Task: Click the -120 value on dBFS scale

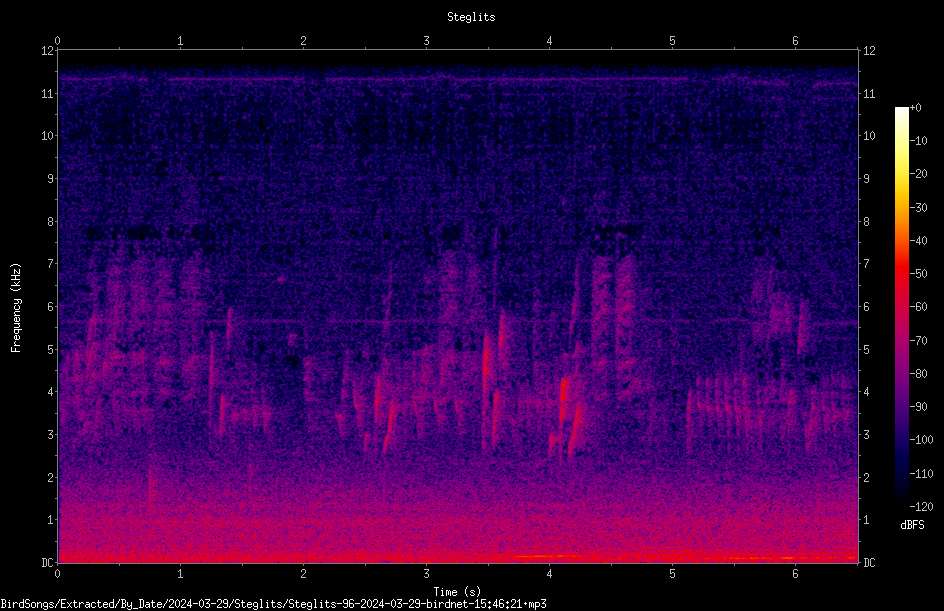Action: [x=921, y=507]
